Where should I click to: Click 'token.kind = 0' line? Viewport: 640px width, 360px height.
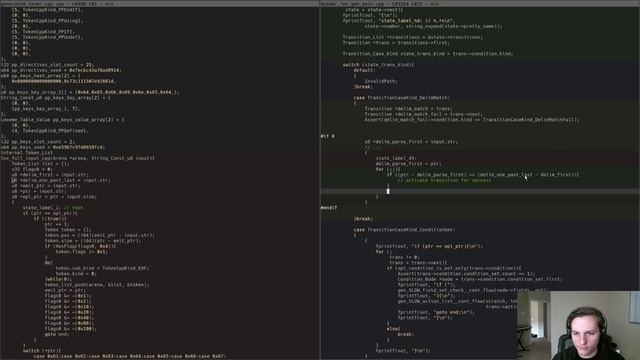(76, 274)
